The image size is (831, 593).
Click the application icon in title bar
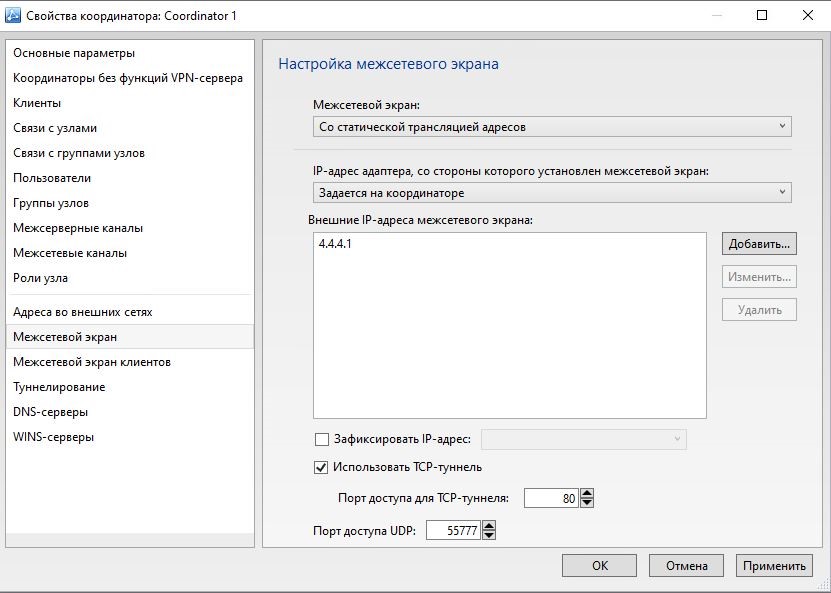coord(14,15)
